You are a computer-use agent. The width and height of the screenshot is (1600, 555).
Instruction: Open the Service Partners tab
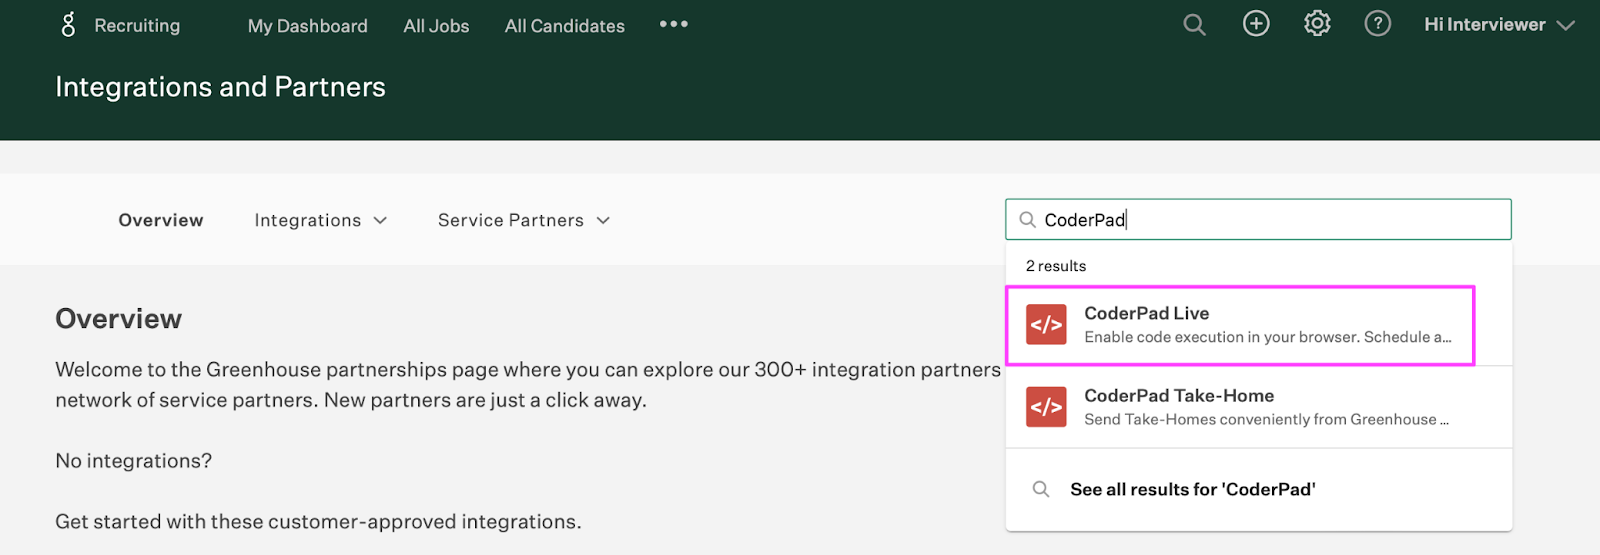pyautogui.click(x=511, y=220)
